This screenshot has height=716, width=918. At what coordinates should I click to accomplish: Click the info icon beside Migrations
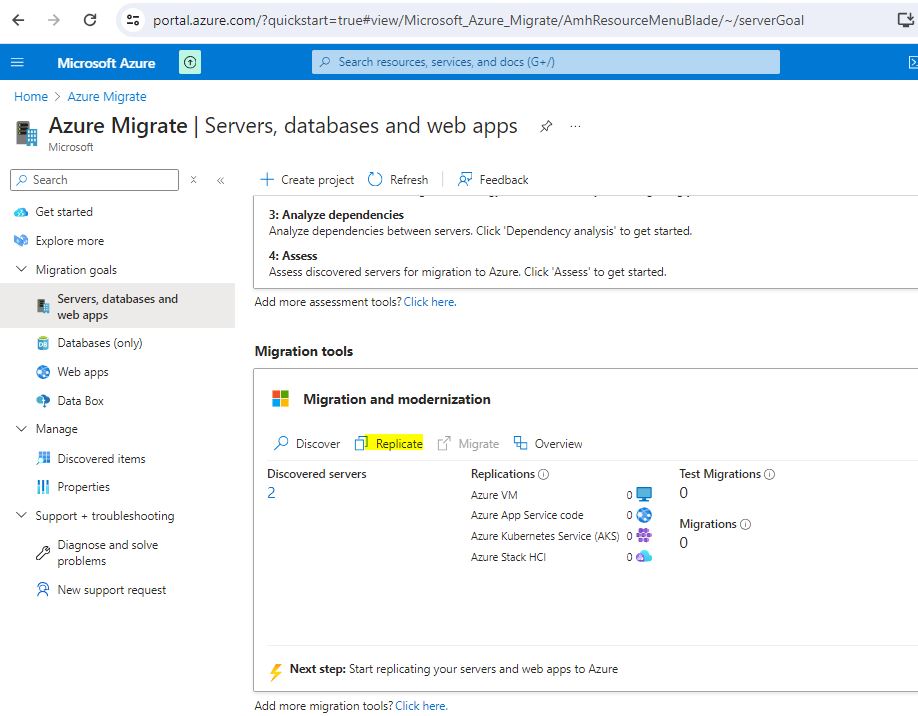click(745, 524)
